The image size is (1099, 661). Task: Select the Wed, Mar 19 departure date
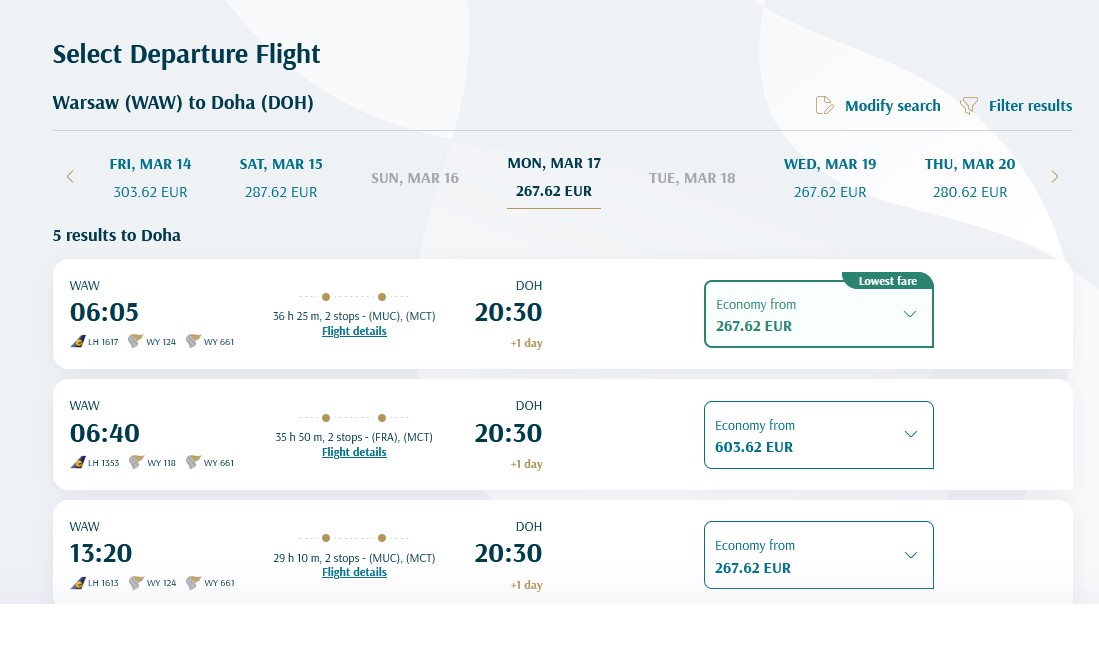(x=830, y=177)
